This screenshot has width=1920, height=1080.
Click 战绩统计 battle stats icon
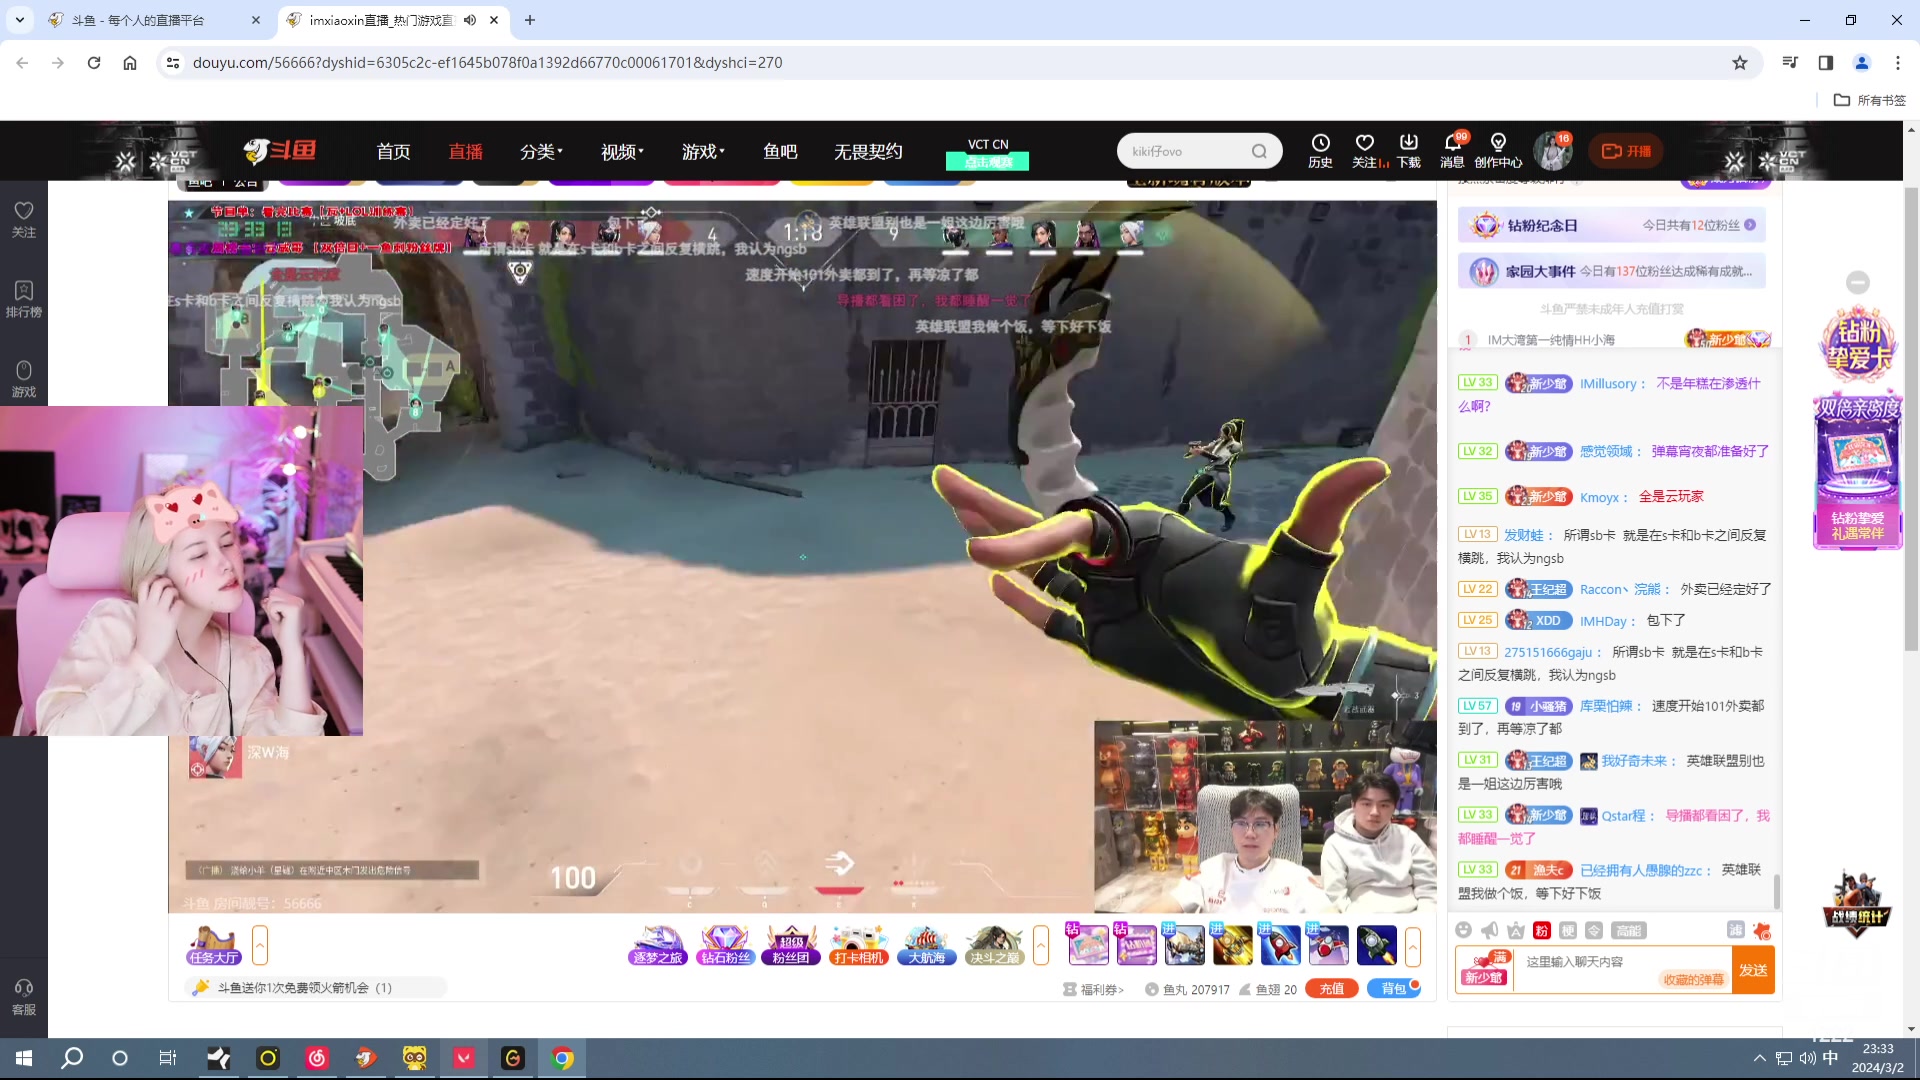click(x=1857, y=905)
